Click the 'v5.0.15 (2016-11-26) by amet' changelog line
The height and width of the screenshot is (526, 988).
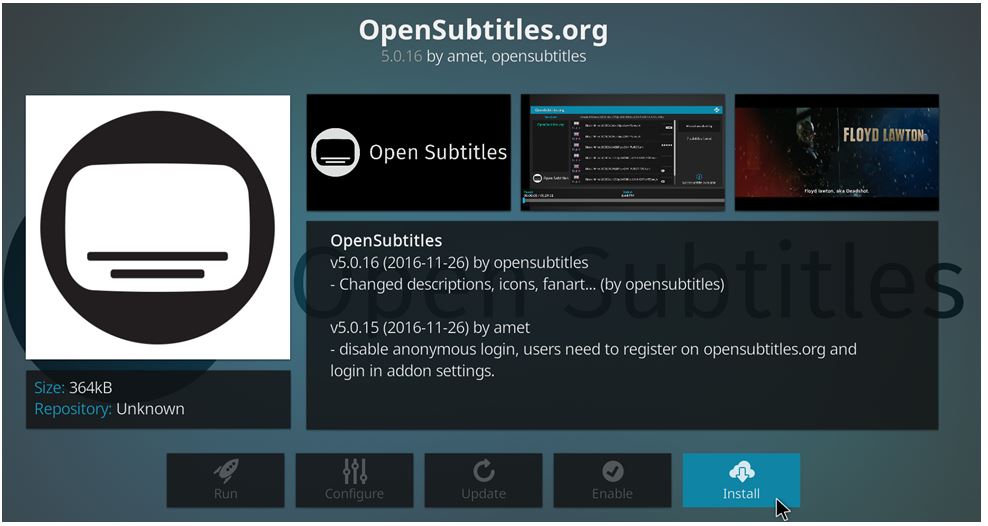[430, 328]
